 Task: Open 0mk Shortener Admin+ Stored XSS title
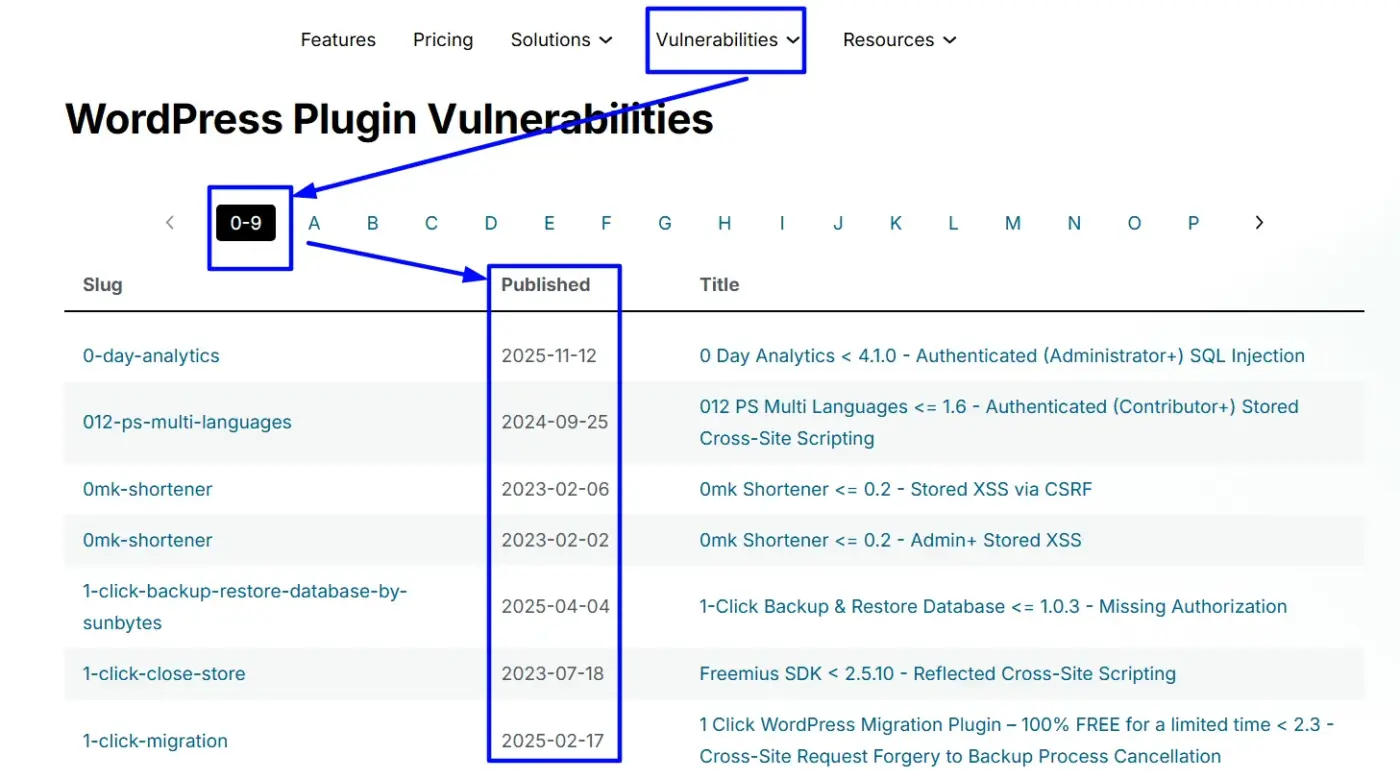coord(890,540)
